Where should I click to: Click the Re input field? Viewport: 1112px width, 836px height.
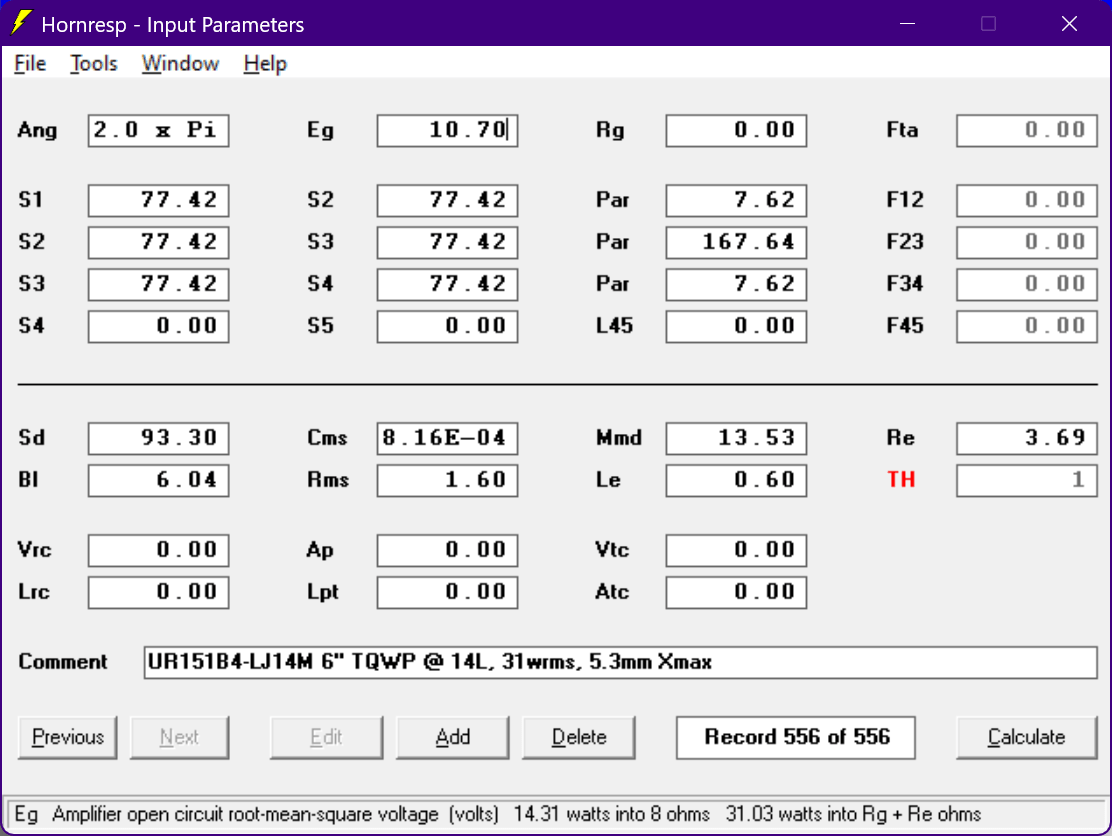(x=1026, y=438)
